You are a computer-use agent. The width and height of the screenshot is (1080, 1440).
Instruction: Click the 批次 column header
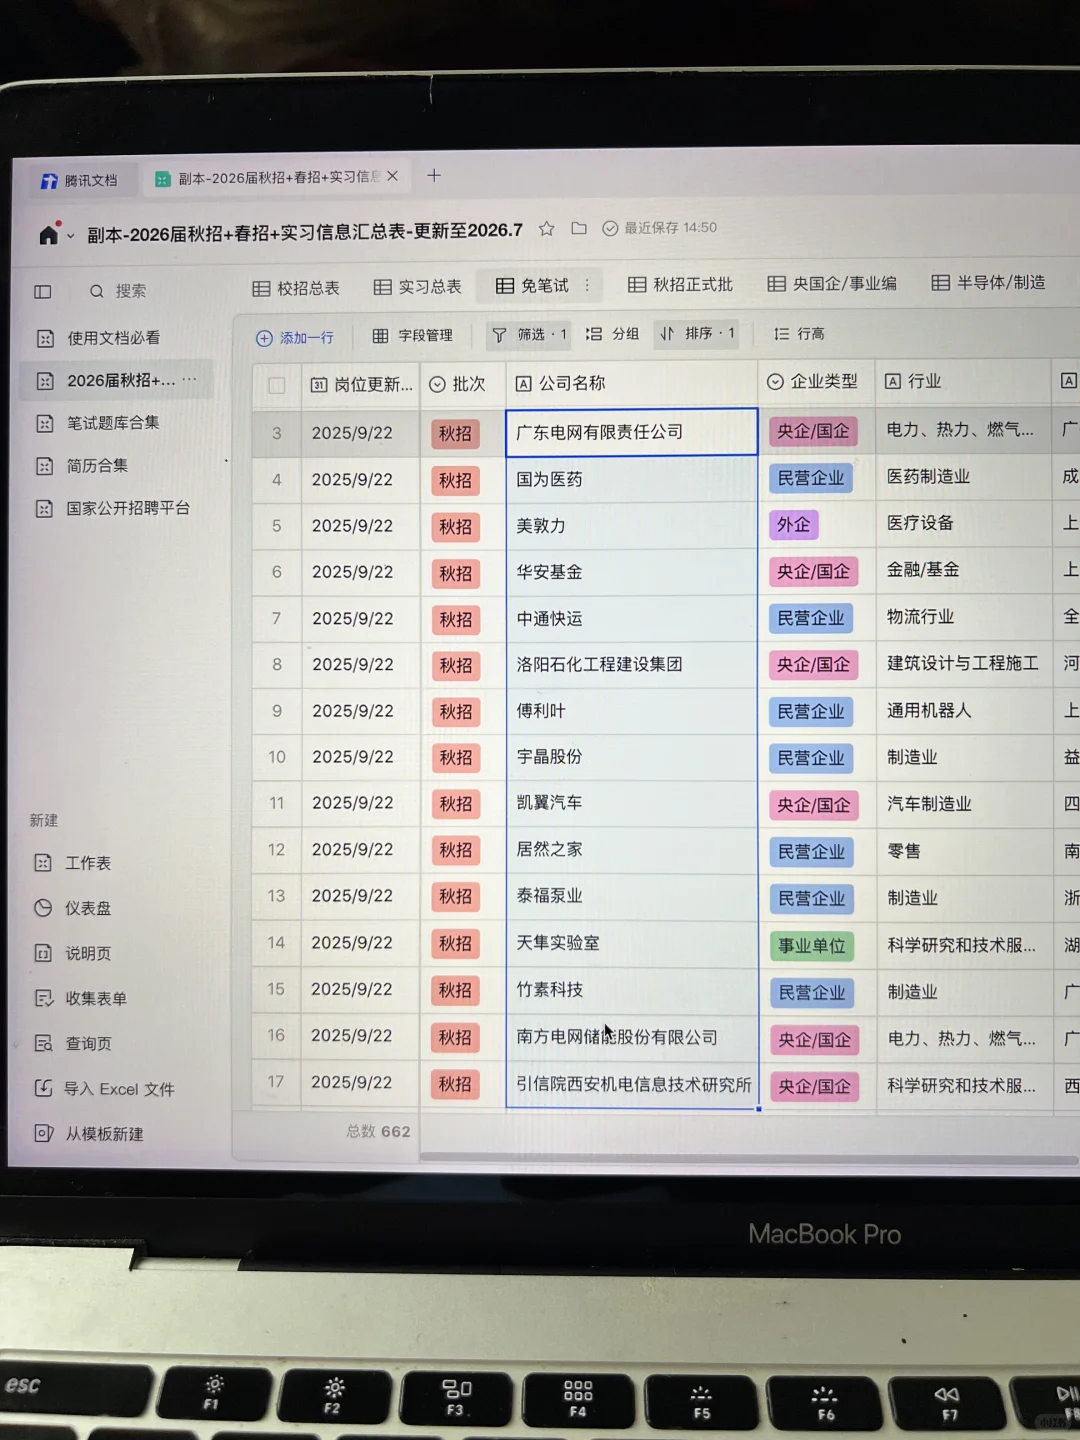coord(463,384)
